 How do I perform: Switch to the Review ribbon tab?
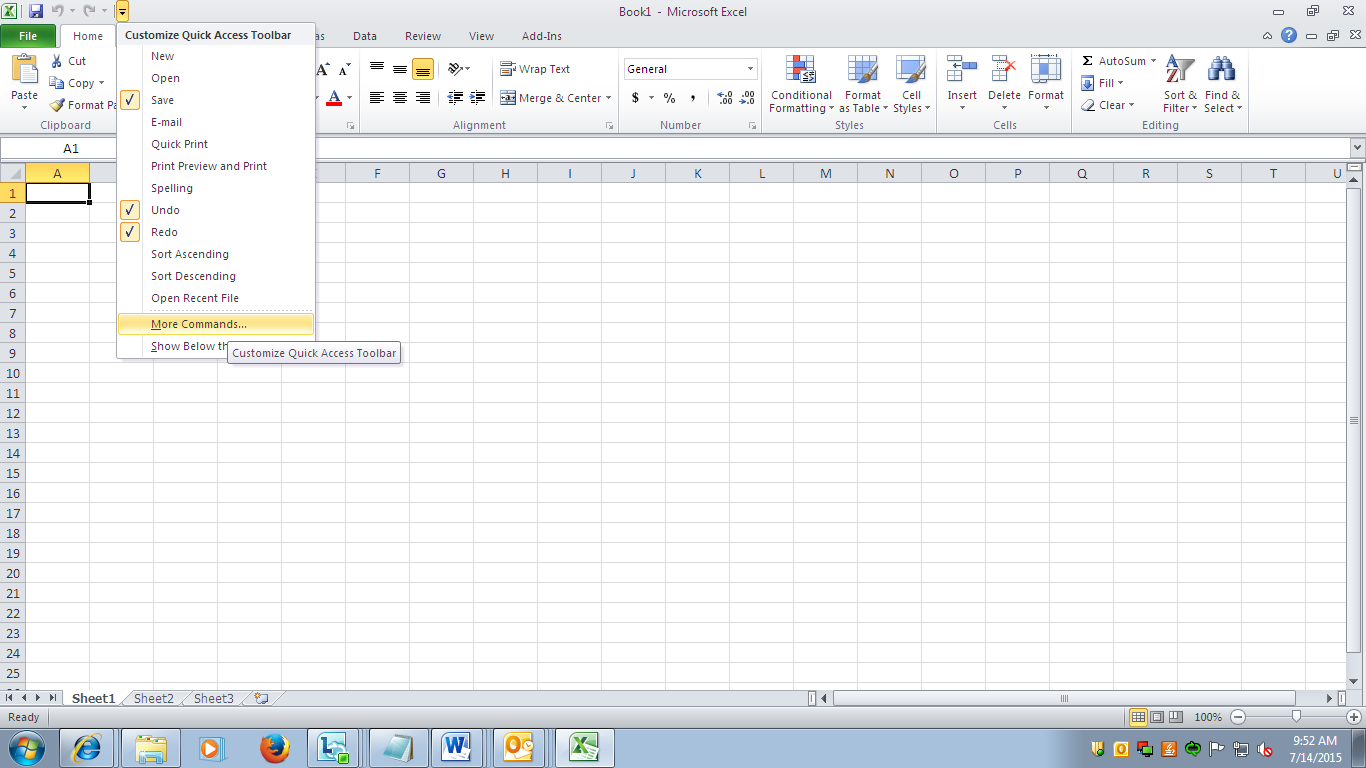[x=422, y=35]
